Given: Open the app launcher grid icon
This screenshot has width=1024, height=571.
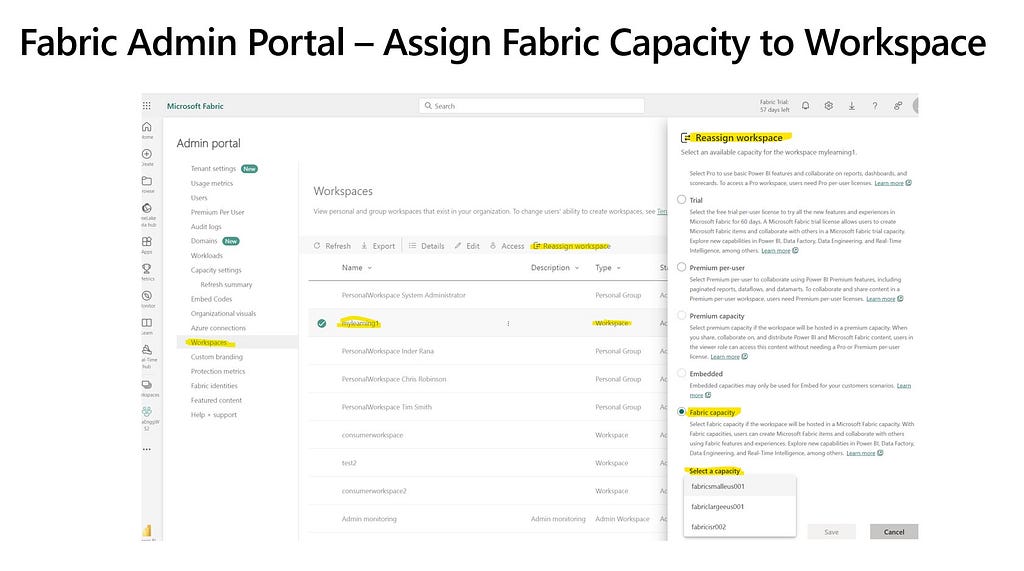Looking at the screenshot, I should coord(146,105).
